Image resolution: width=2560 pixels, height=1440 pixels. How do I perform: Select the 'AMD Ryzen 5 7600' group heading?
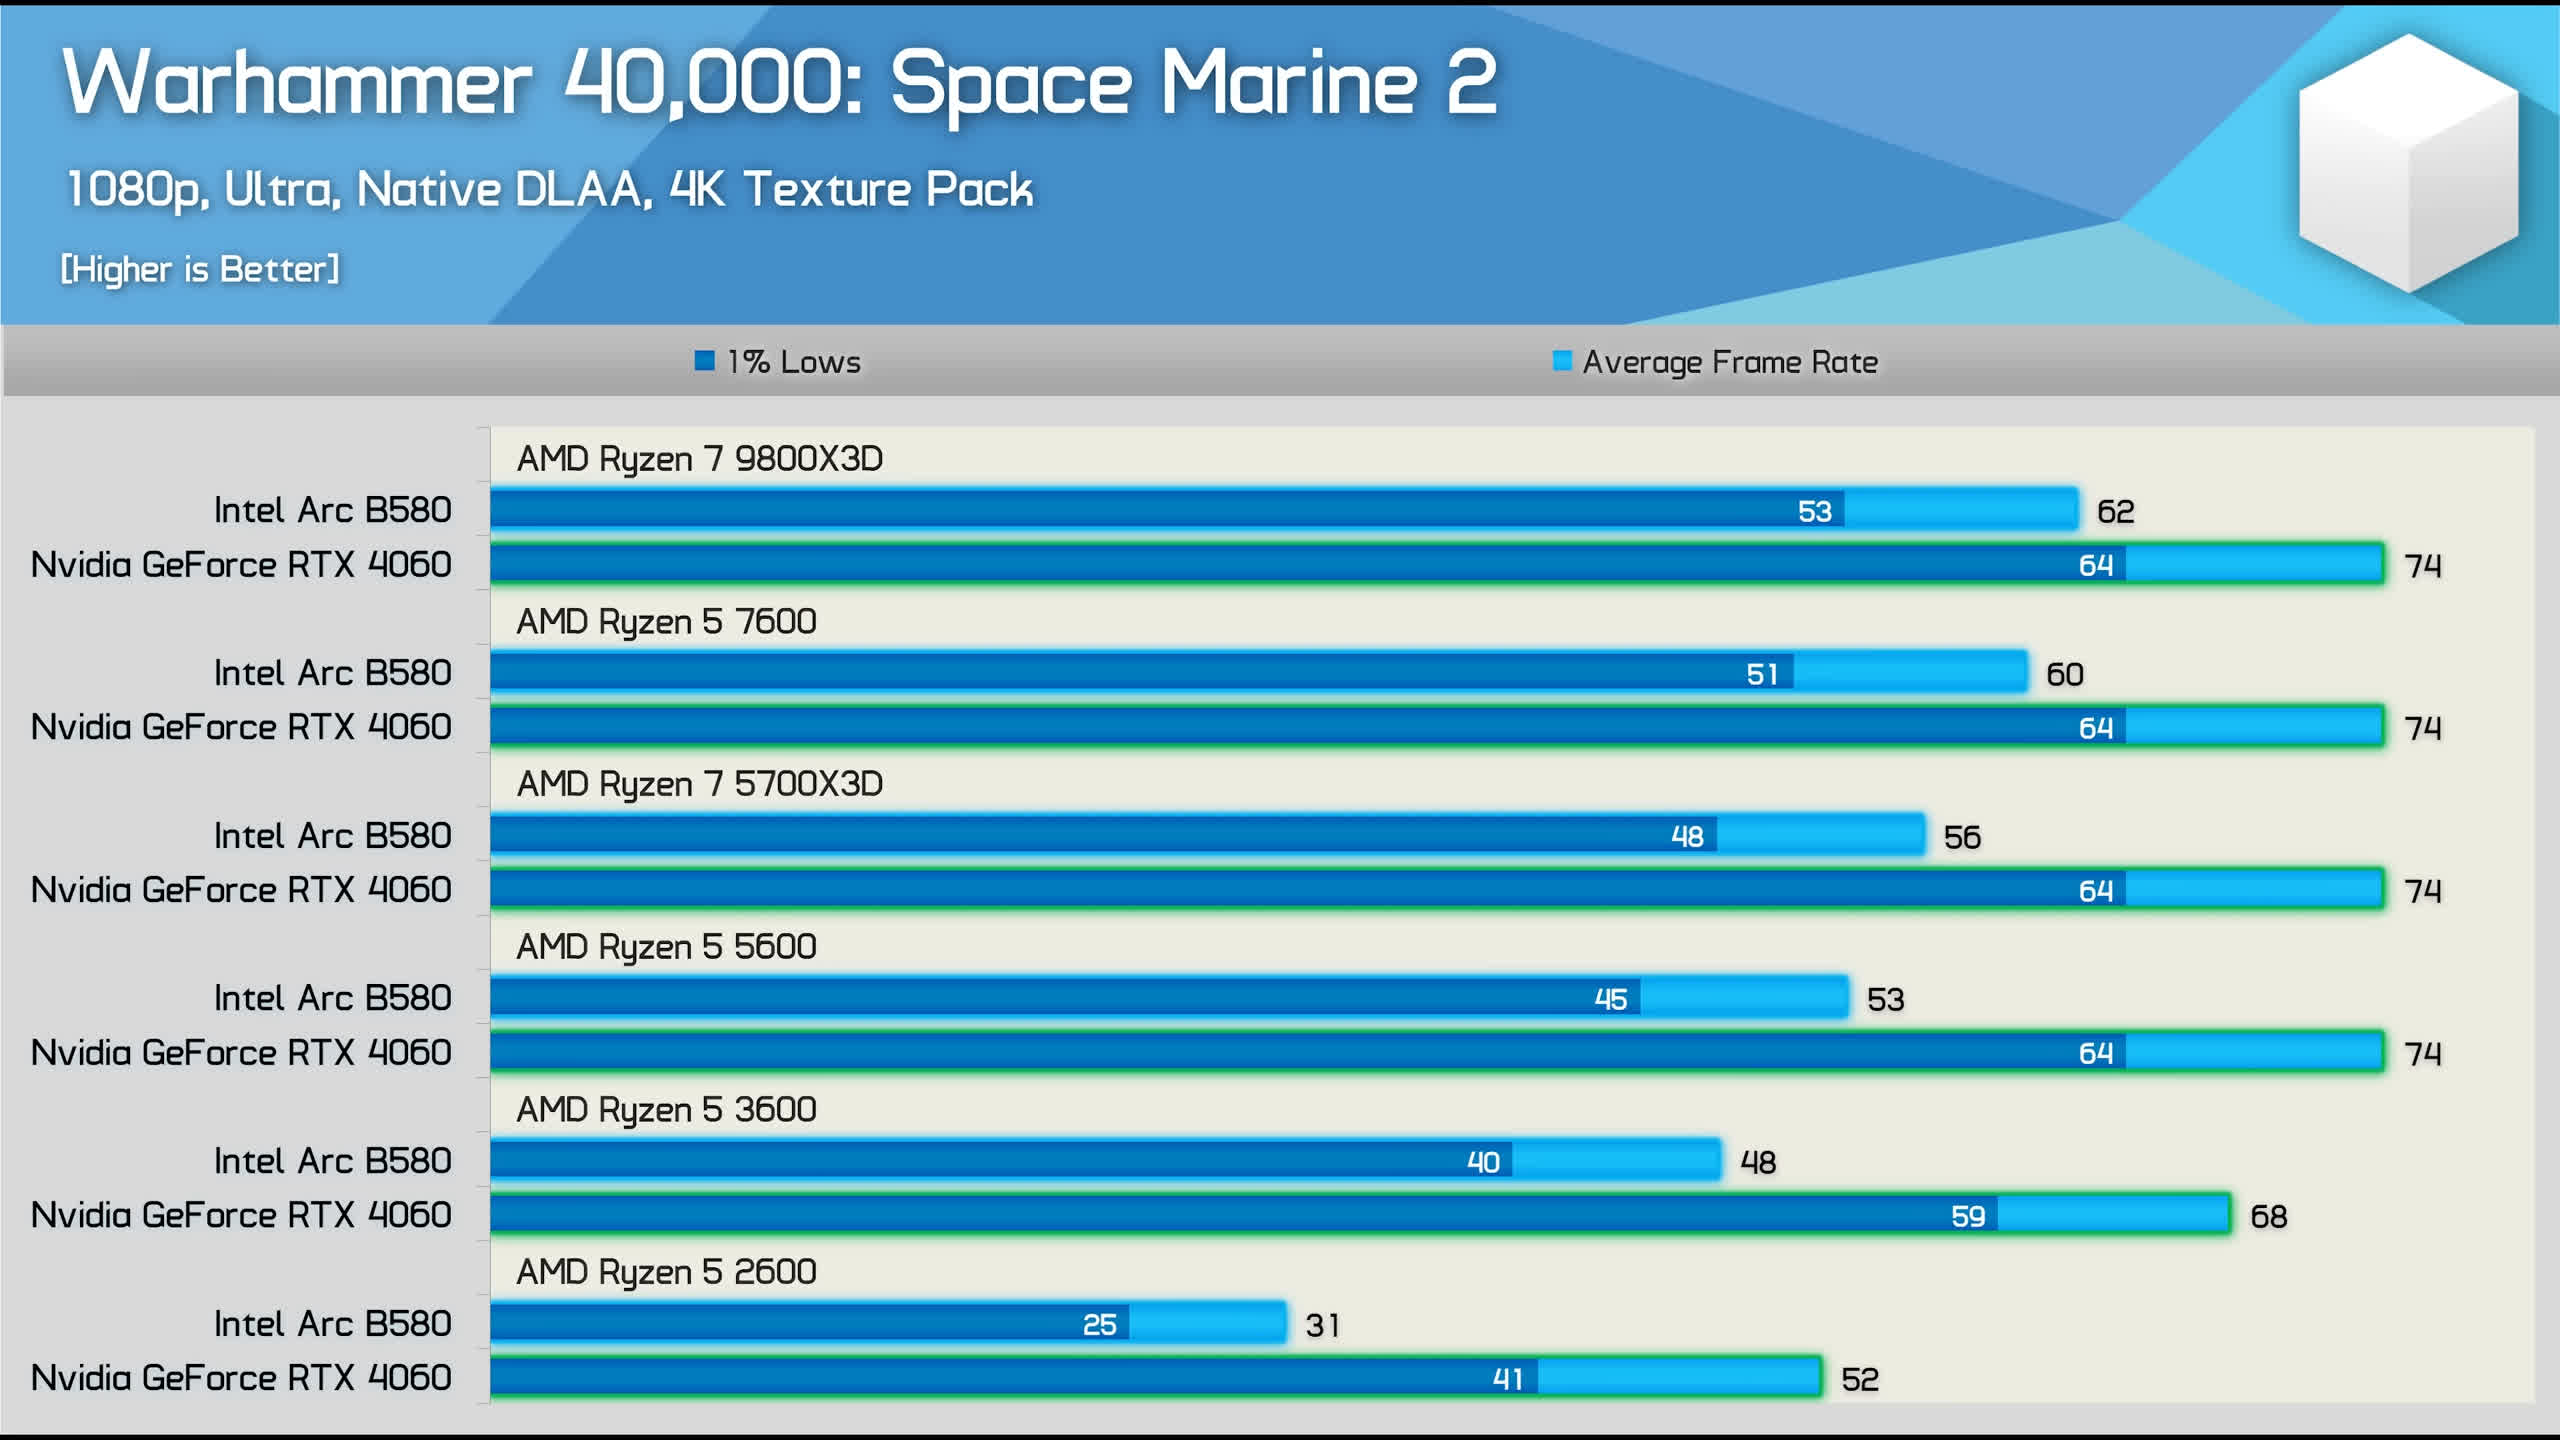[667, 622]
